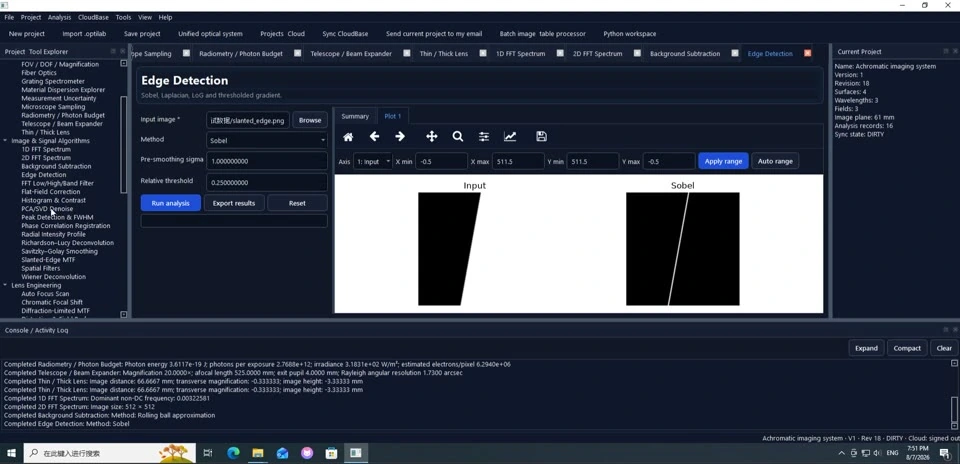Open the Windows Start menu
Image resolution: width=960 pixels, height=464 pixels.
coord(11,453)
